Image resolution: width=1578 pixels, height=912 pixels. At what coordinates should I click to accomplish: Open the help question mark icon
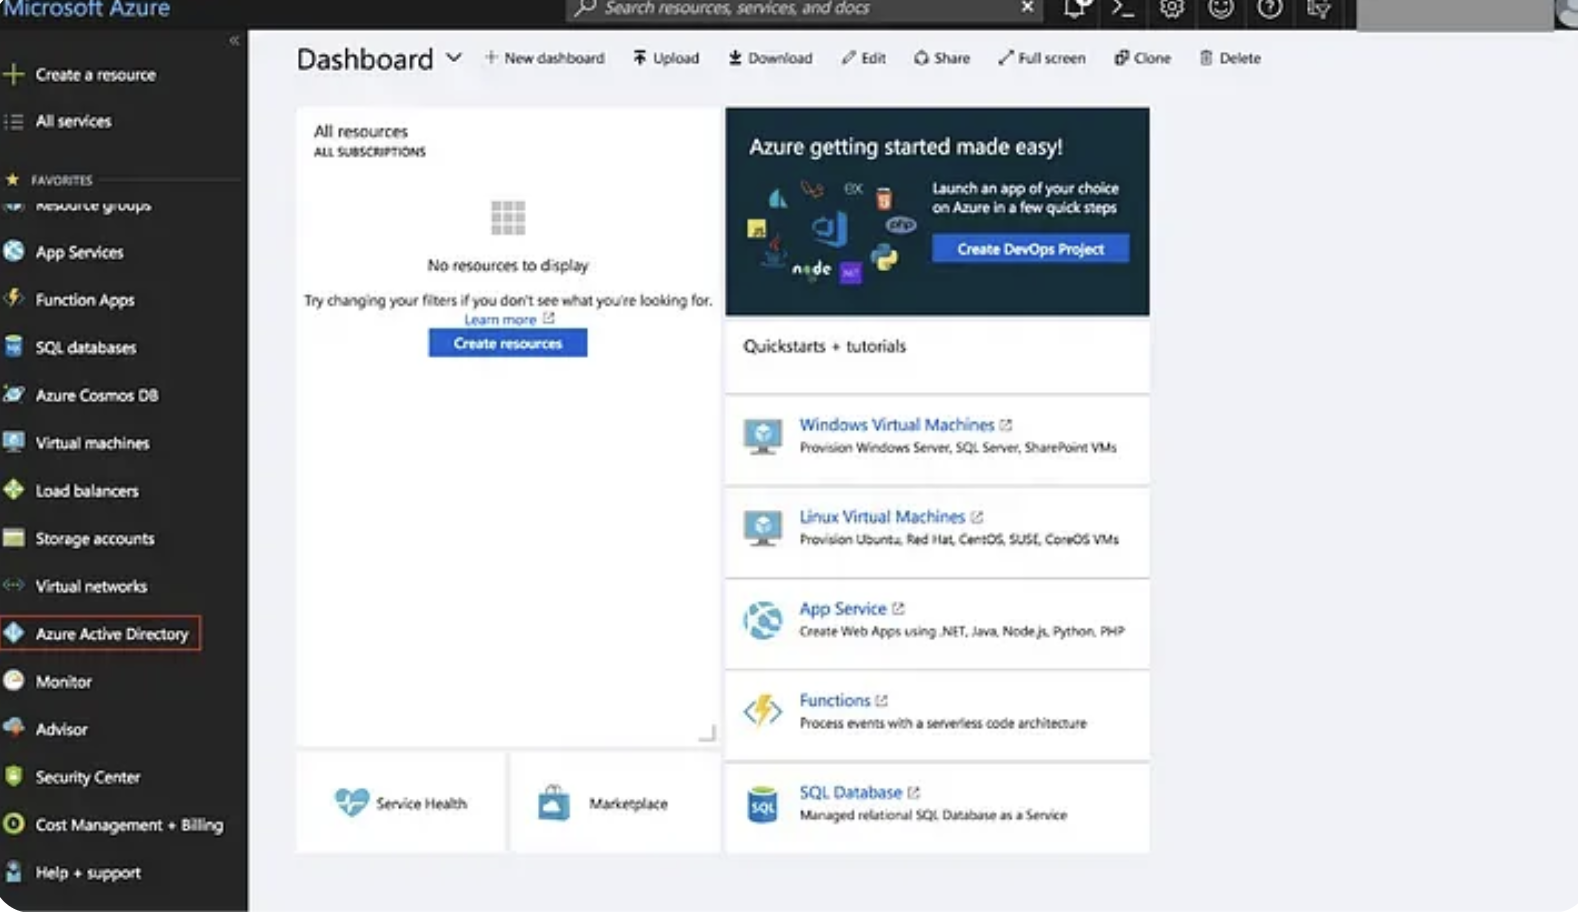click(x=1270, y=9)
